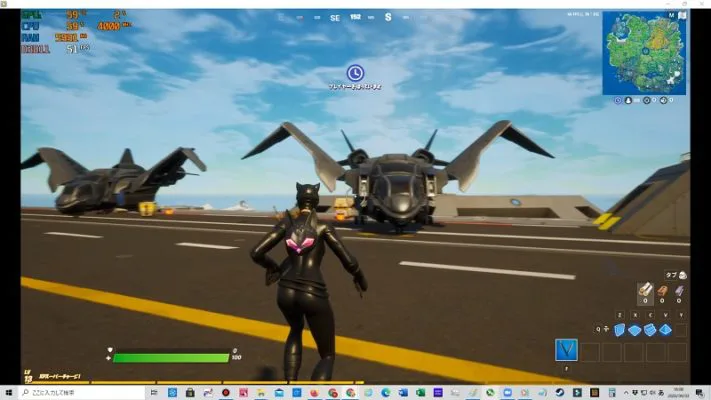This screenshot has height=400, width=711.
Task: Select the empty slot right of the pickaxe
Action: (x=590, y=352)
